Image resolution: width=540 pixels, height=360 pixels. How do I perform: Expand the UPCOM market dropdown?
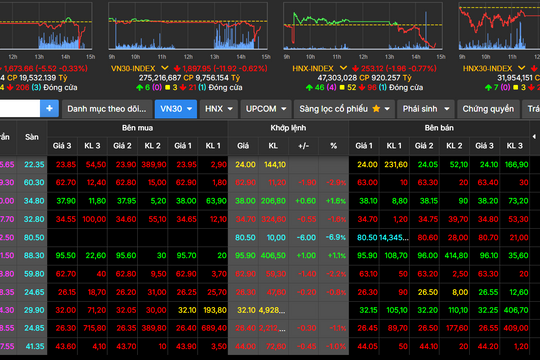click(284, 109)
